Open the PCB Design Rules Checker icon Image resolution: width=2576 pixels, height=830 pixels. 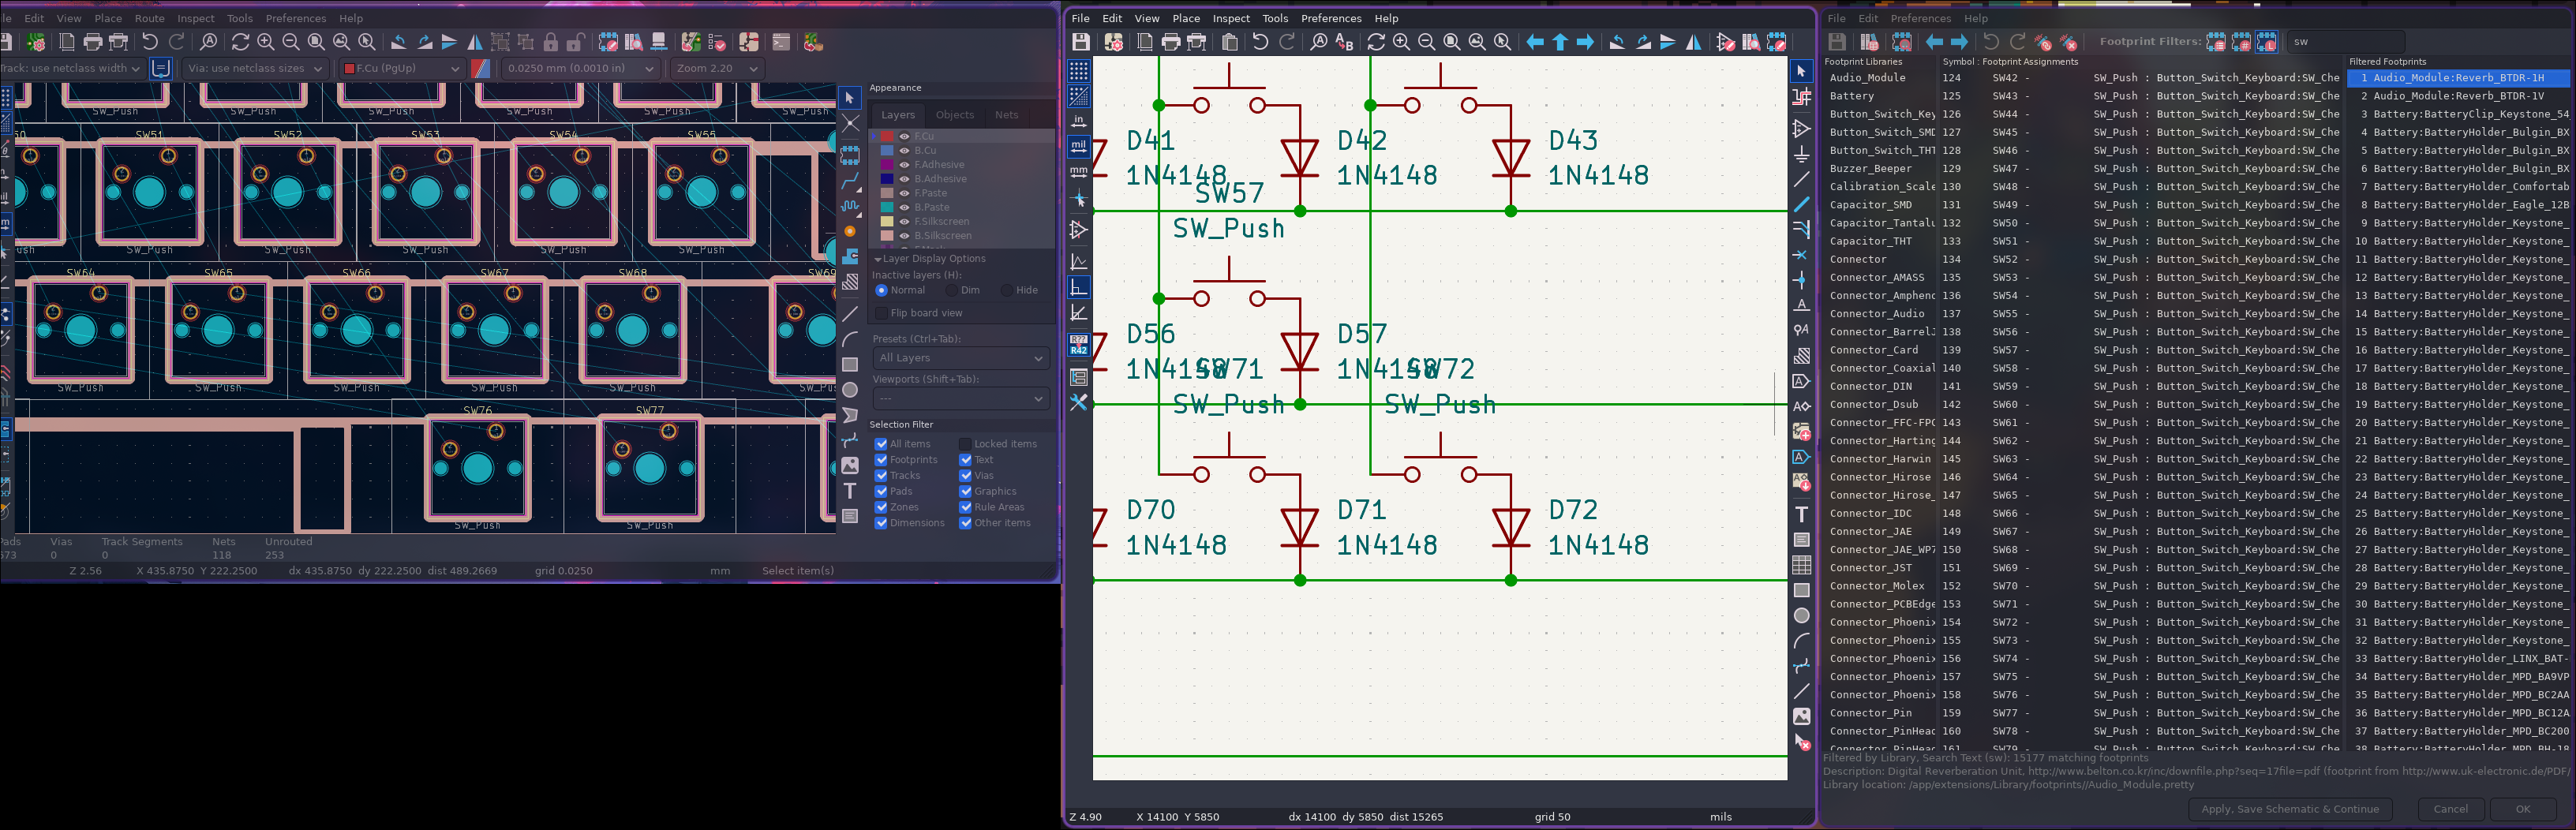point(717,42)
